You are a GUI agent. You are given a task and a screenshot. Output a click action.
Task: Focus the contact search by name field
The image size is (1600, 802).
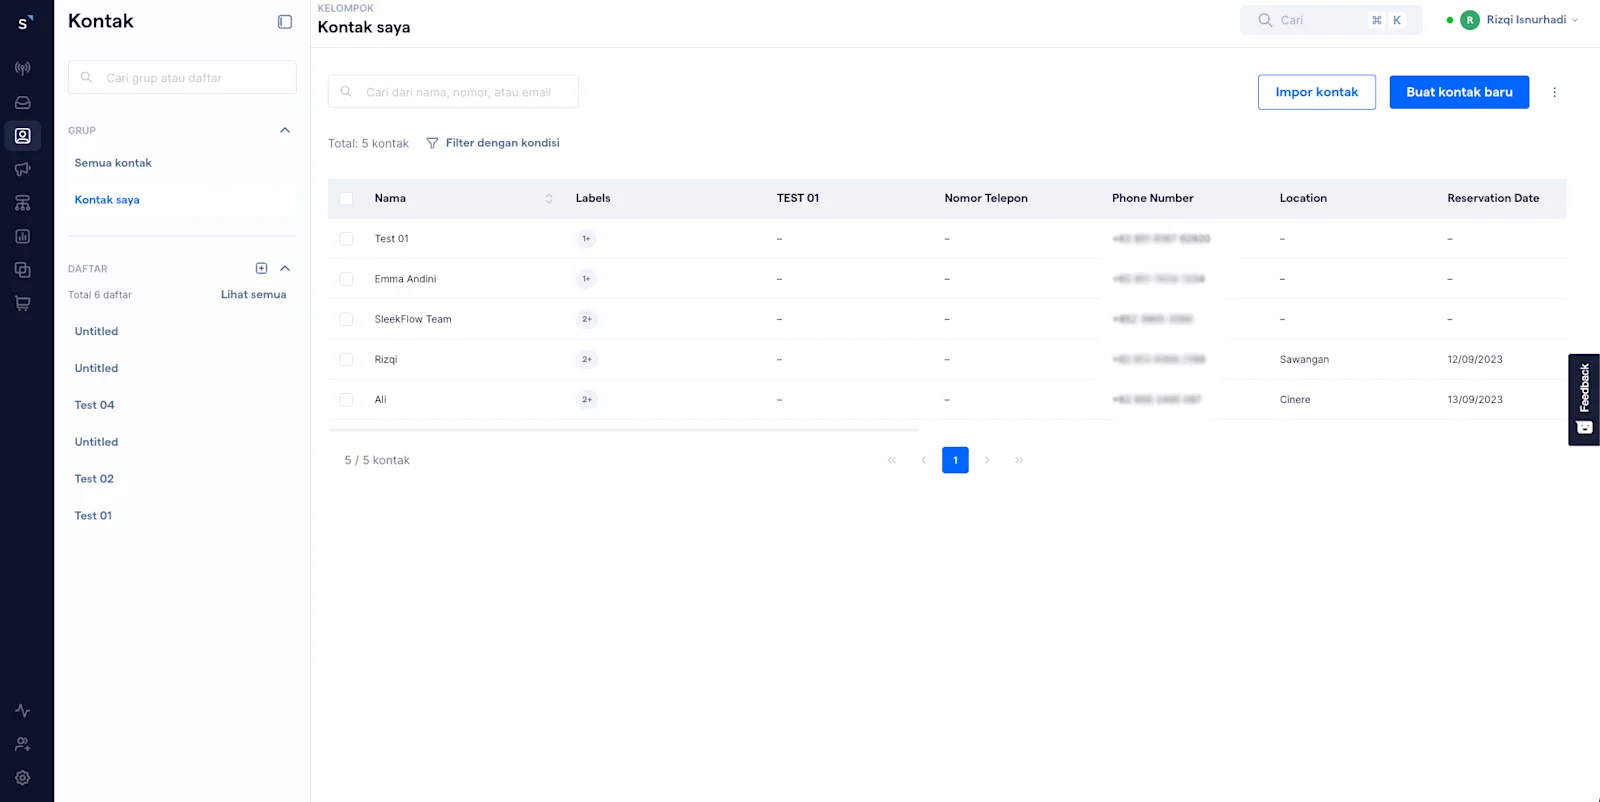tap(453, 92)
